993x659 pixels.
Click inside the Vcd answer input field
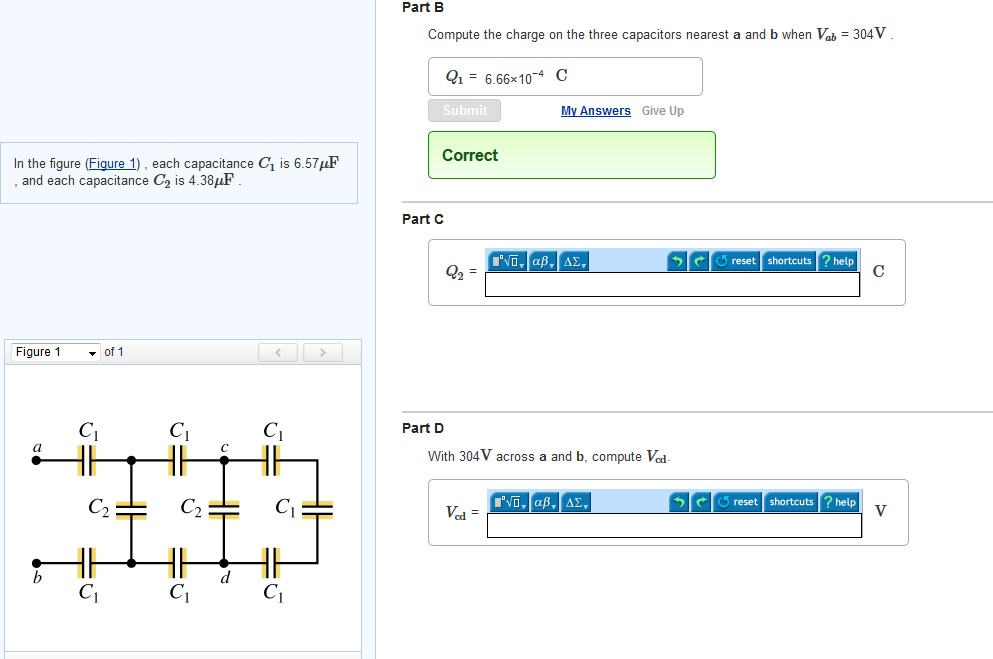point(673,525)
